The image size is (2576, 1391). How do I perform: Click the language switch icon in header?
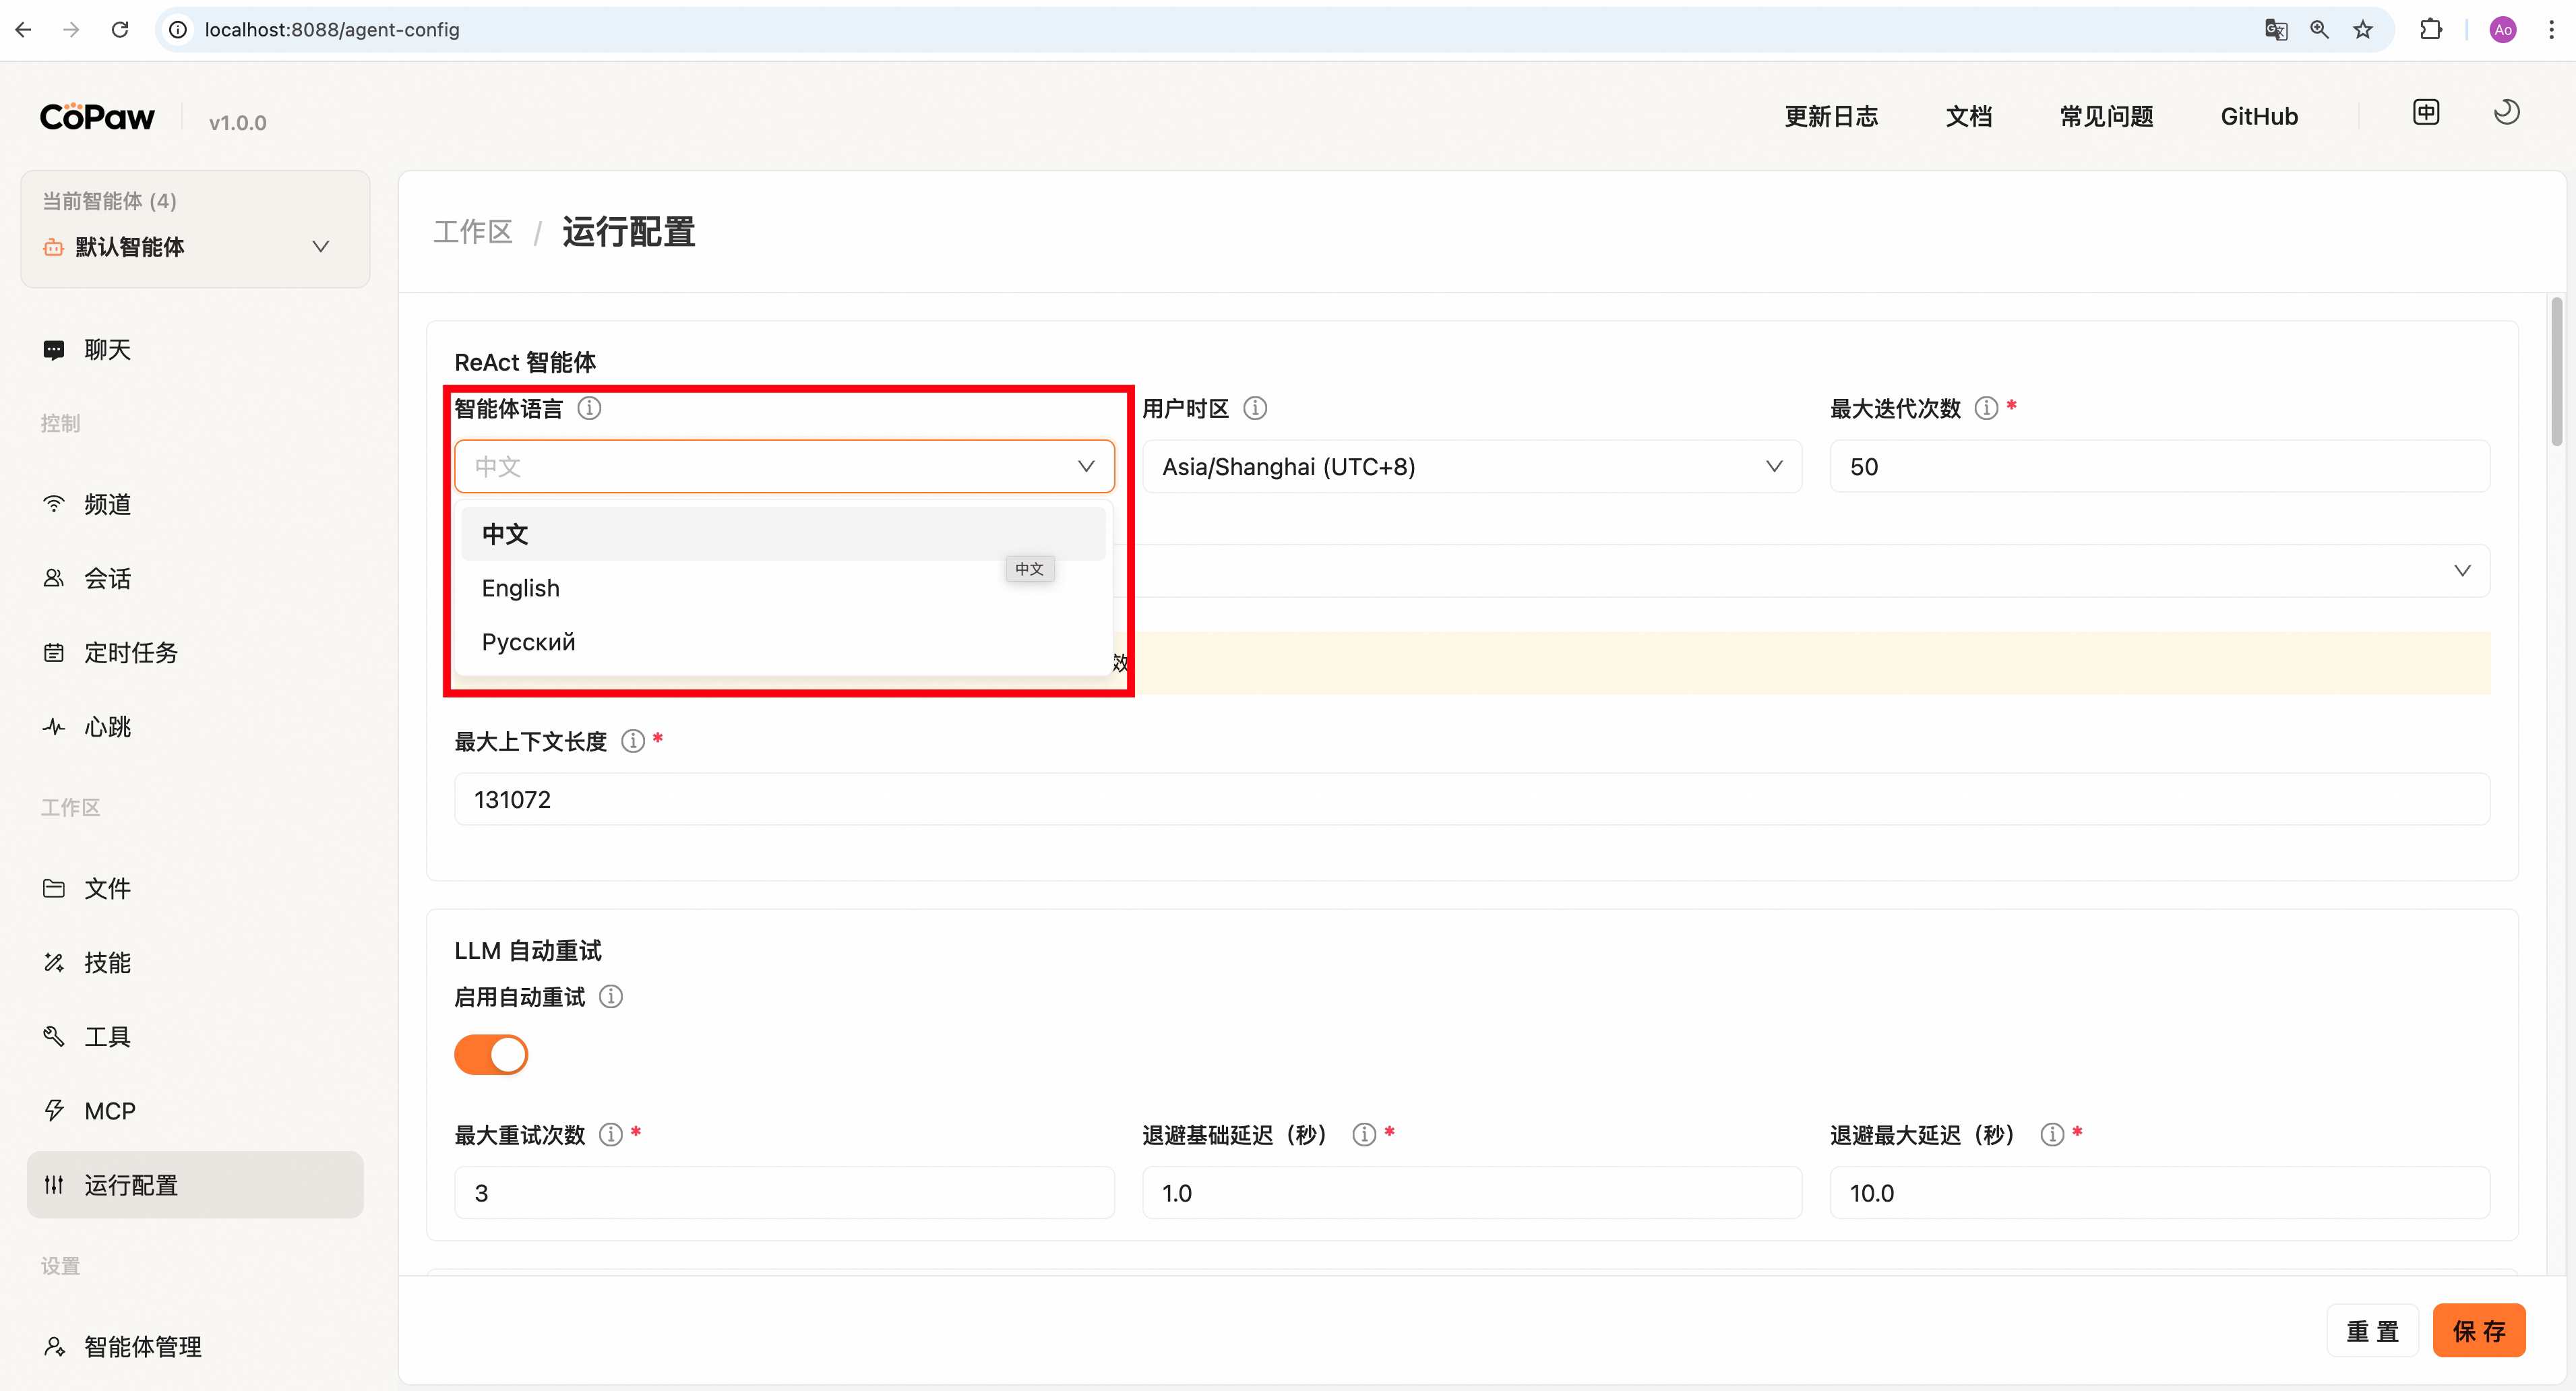[x=2426, y=113]
